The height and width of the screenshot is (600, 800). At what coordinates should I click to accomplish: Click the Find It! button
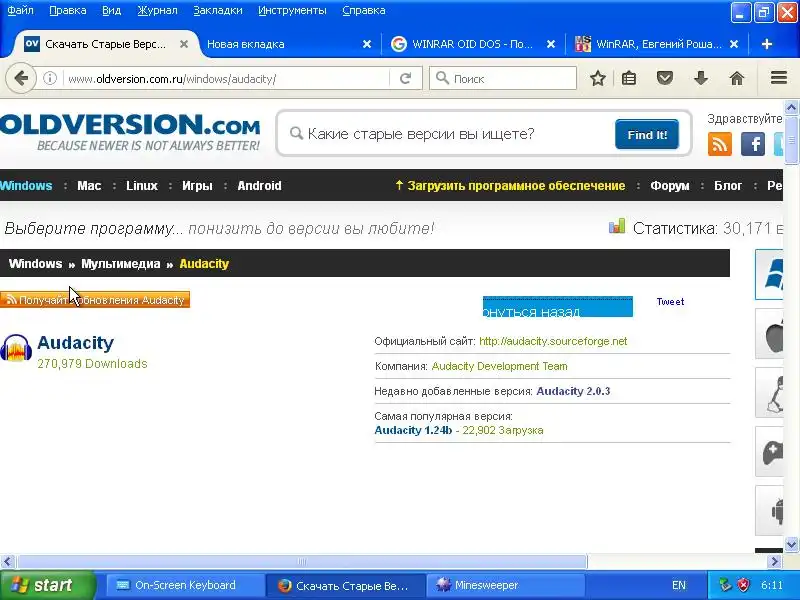647,135
